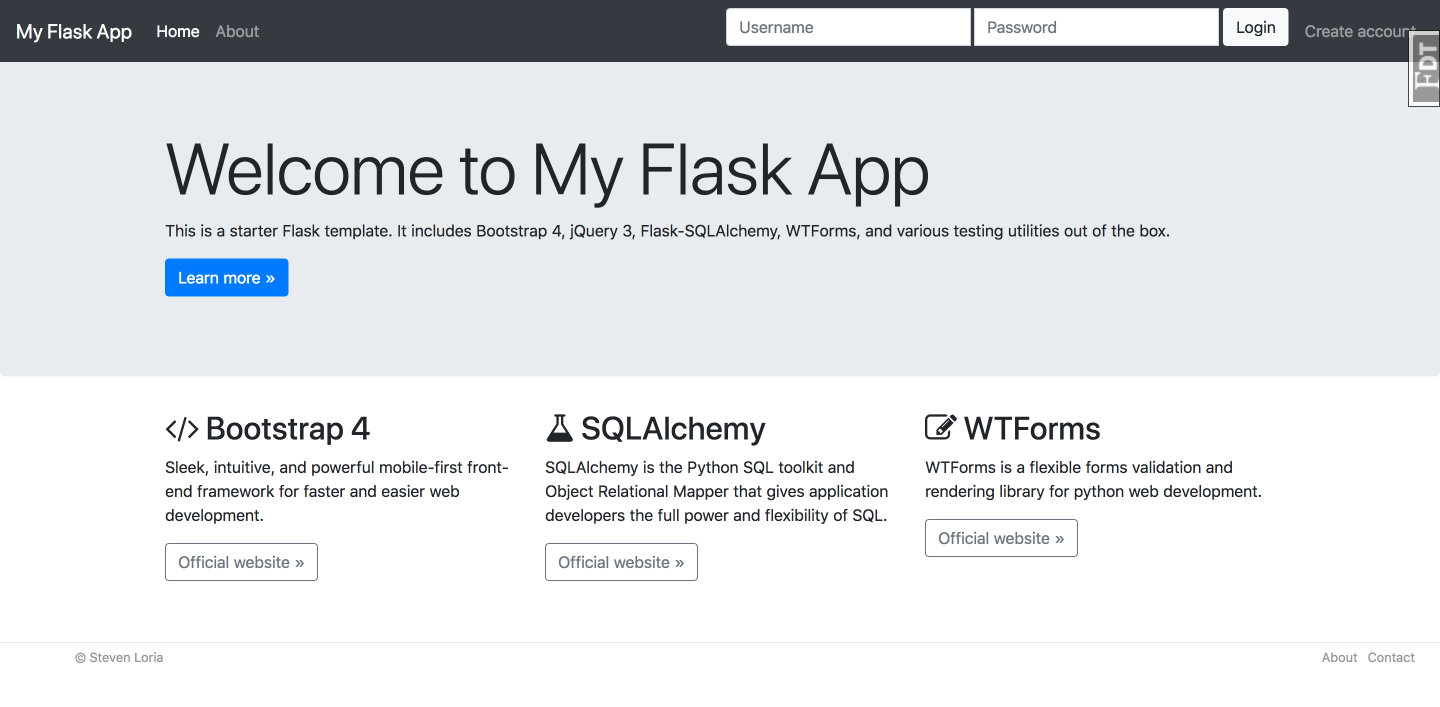Image resolution: width=1440 pixels, height=707 pixels.
Task: Click the code brackets icon beside Bootstrap 4
Action: coord(182,429)
